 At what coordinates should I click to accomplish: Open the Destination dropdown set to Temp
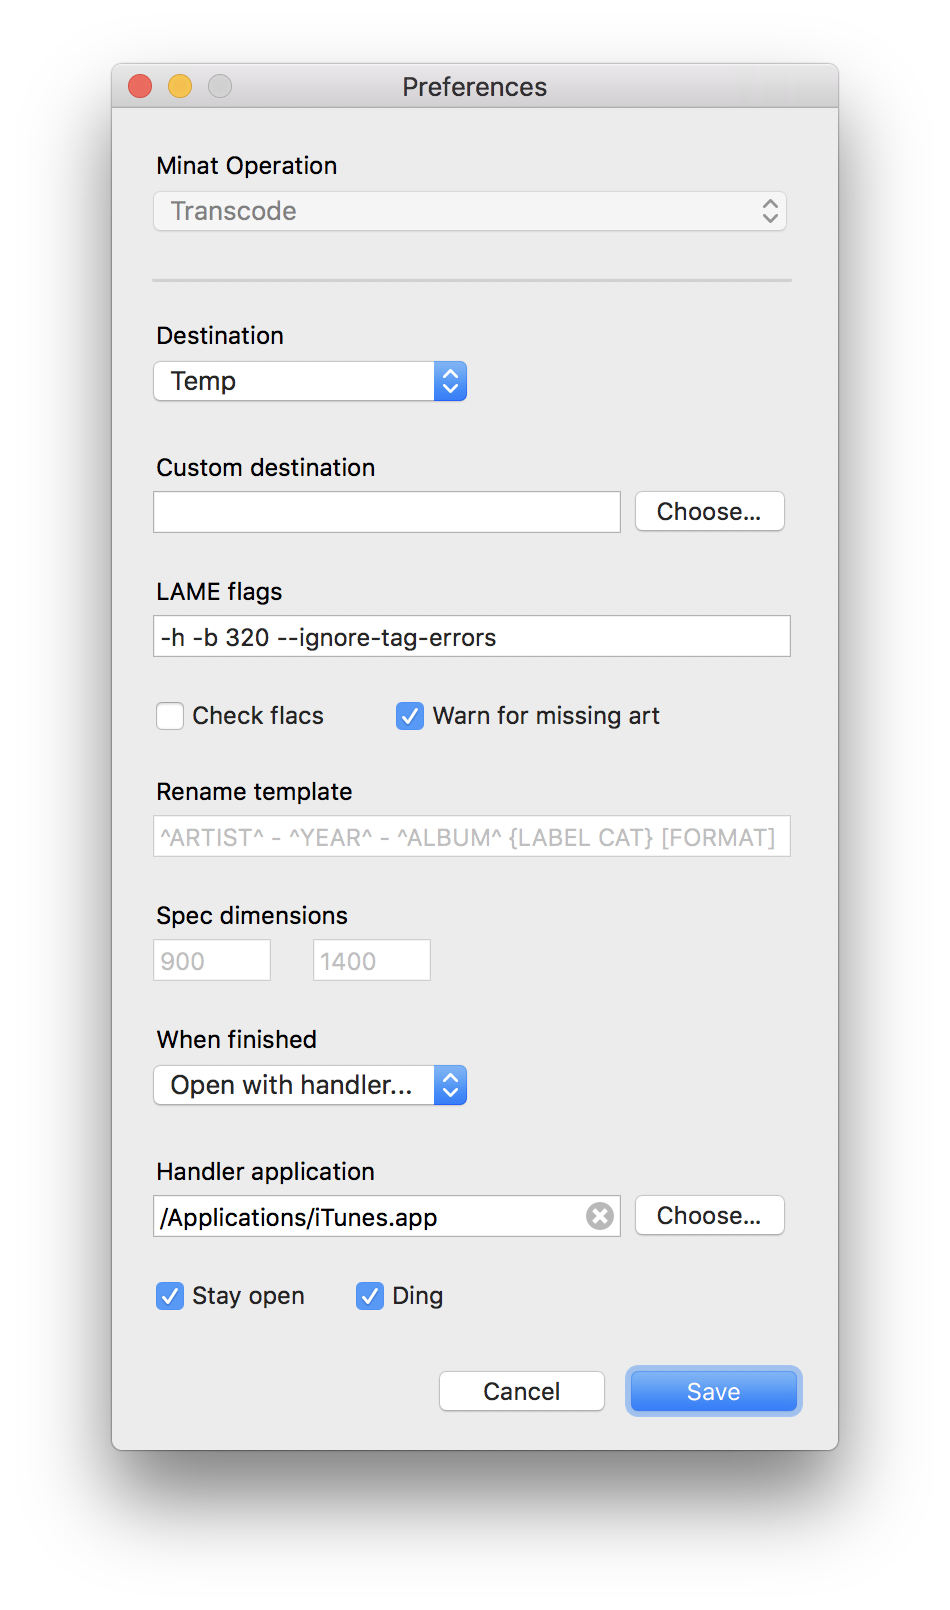click(310, 381)
